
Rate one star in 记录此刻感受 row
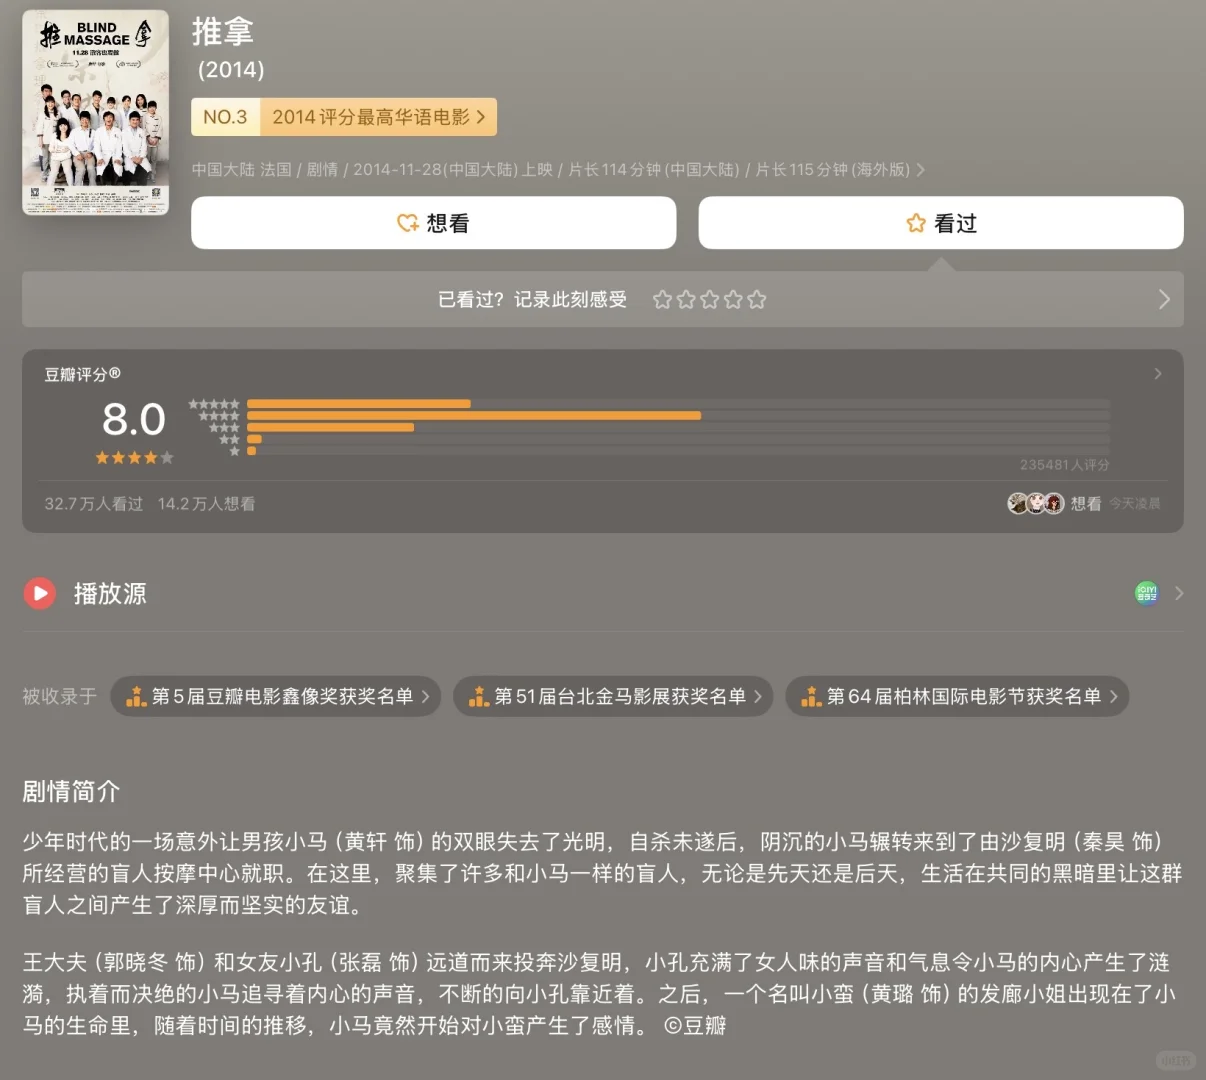tap(662, 299)
